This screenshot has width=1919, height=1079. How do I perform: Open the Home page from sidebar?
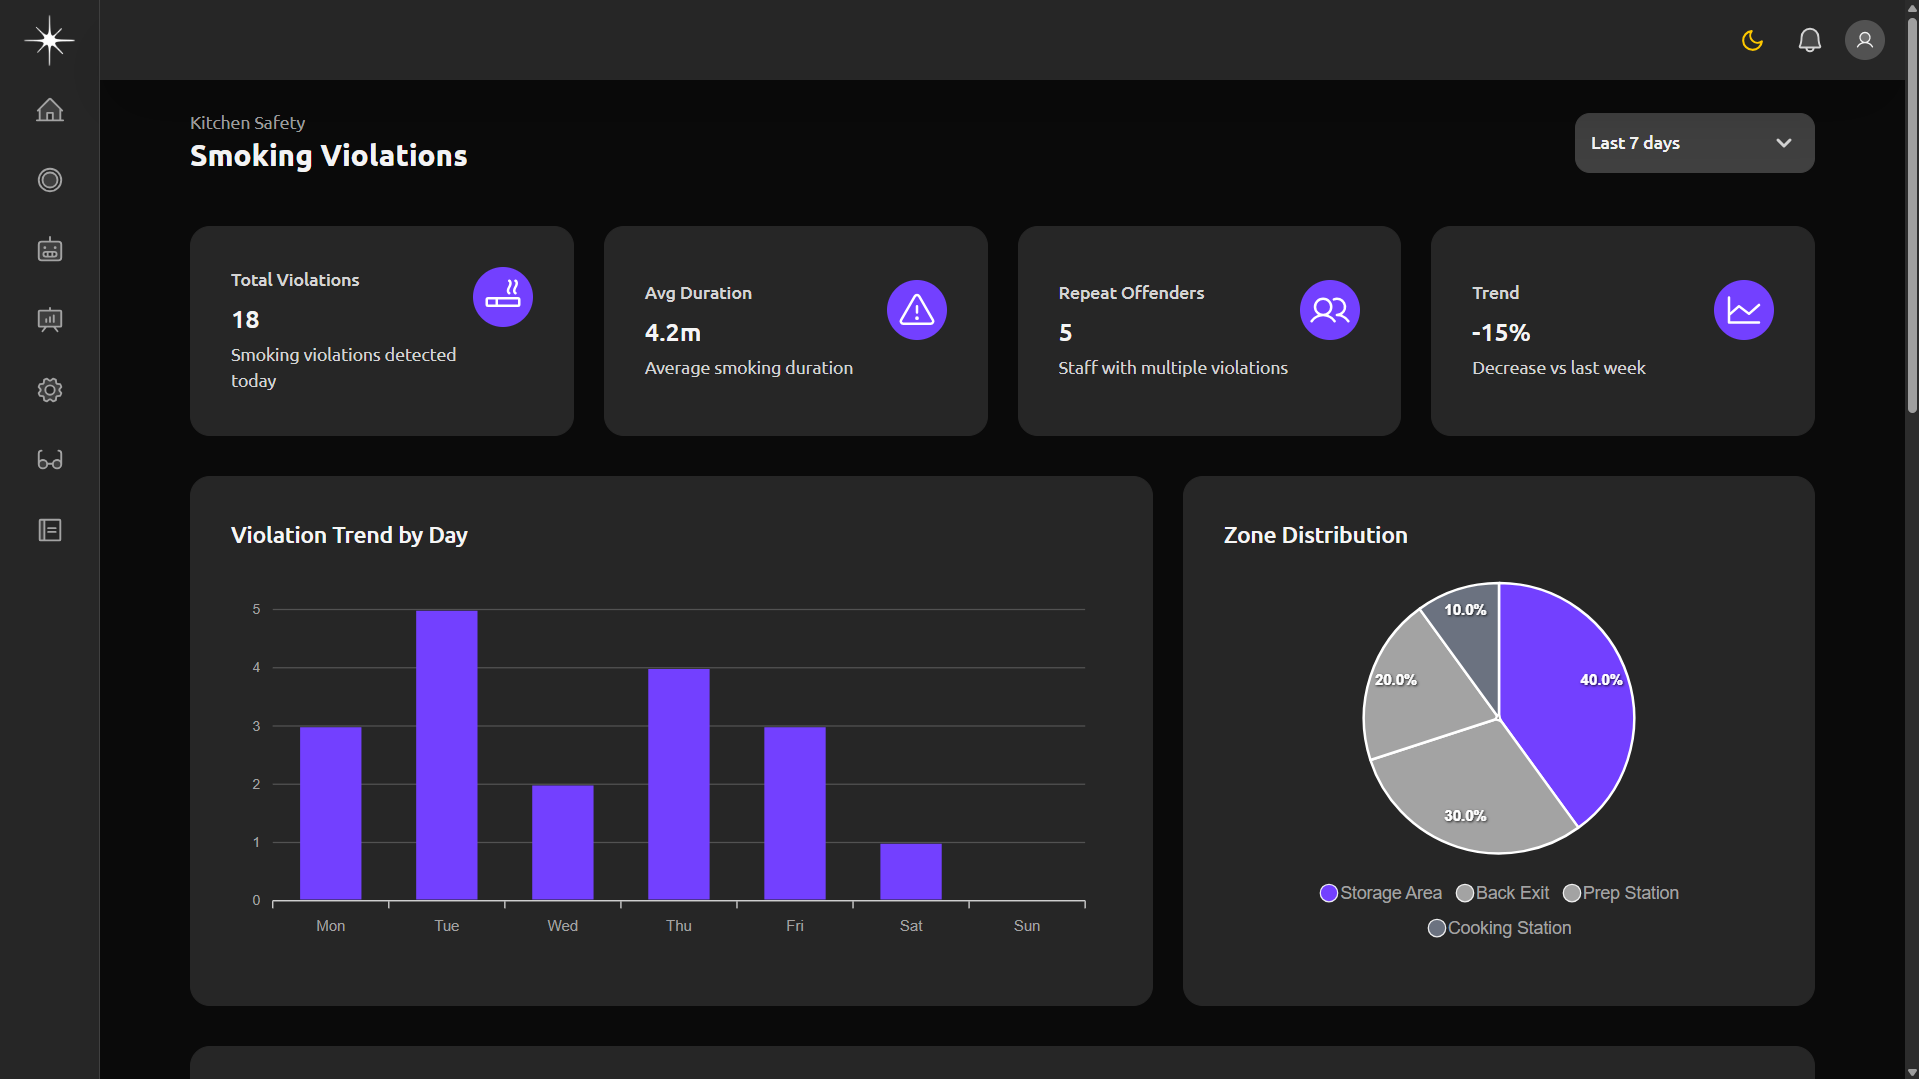coord(49,110)
